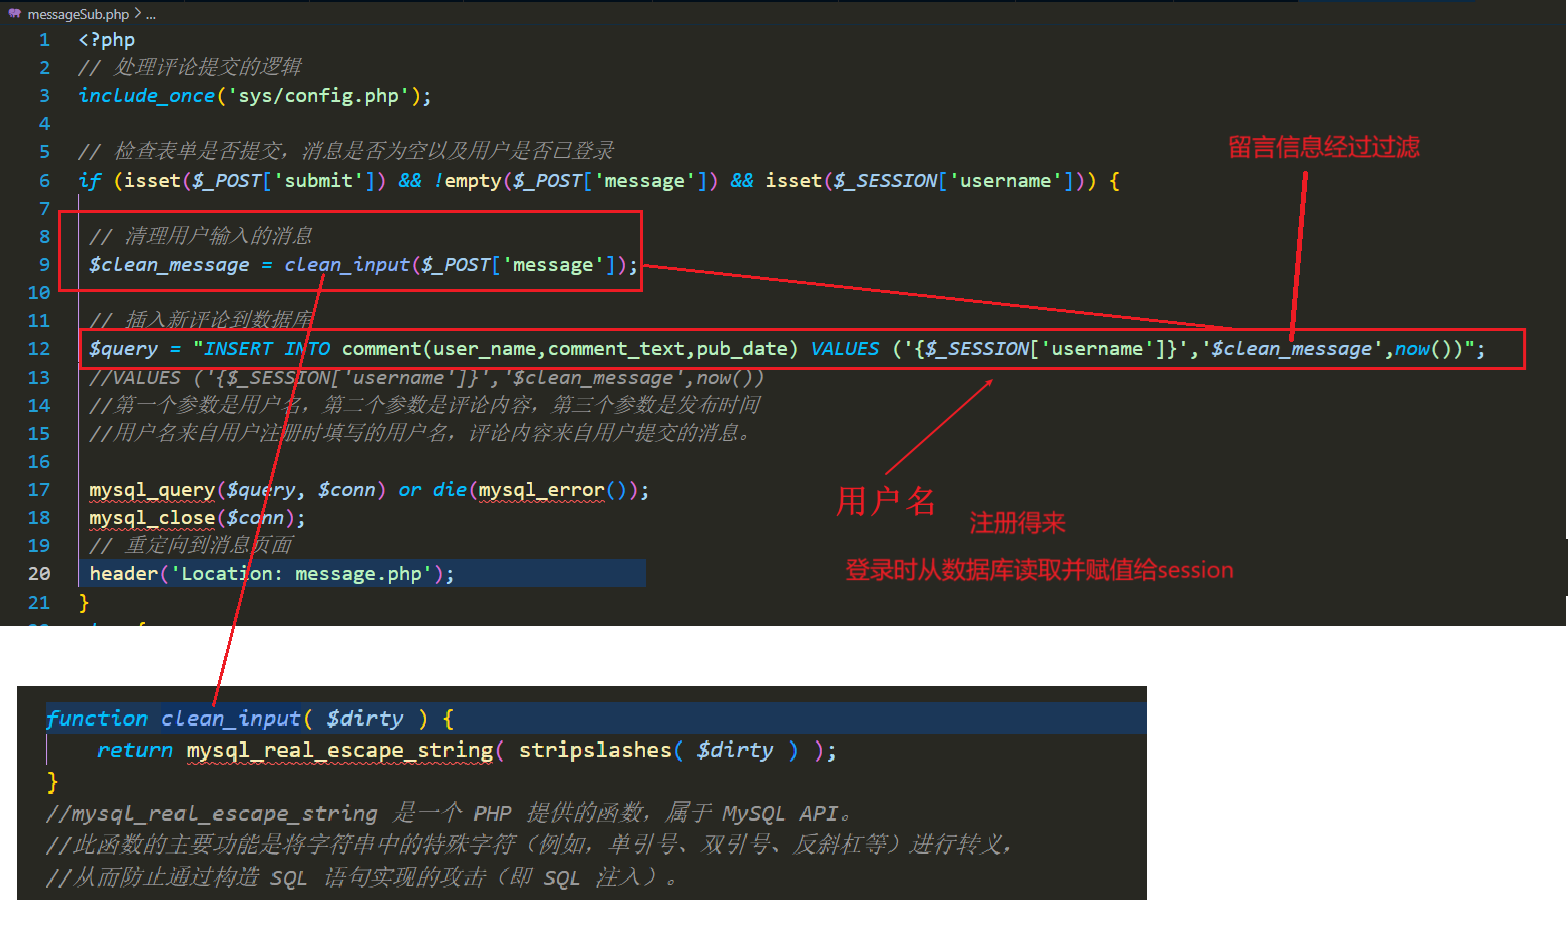The width and height of the screenshot is (1568, 950).
Task: Click the VALUES keyword on line 12
Action: pos(845,349)
